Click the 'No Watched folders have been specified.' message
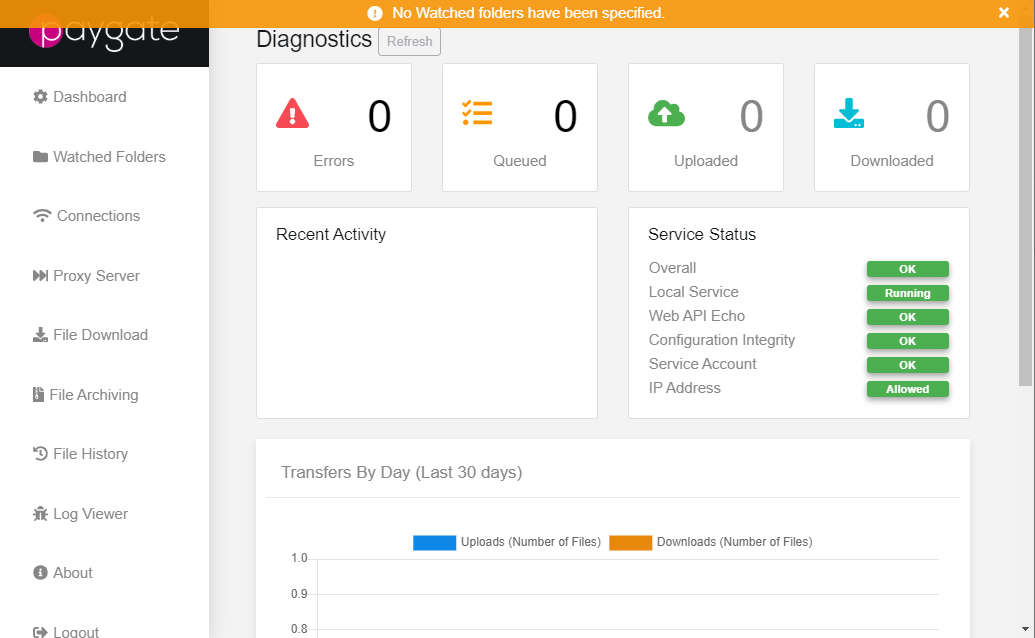The image size is (1035, 638). tap(528, 13)
